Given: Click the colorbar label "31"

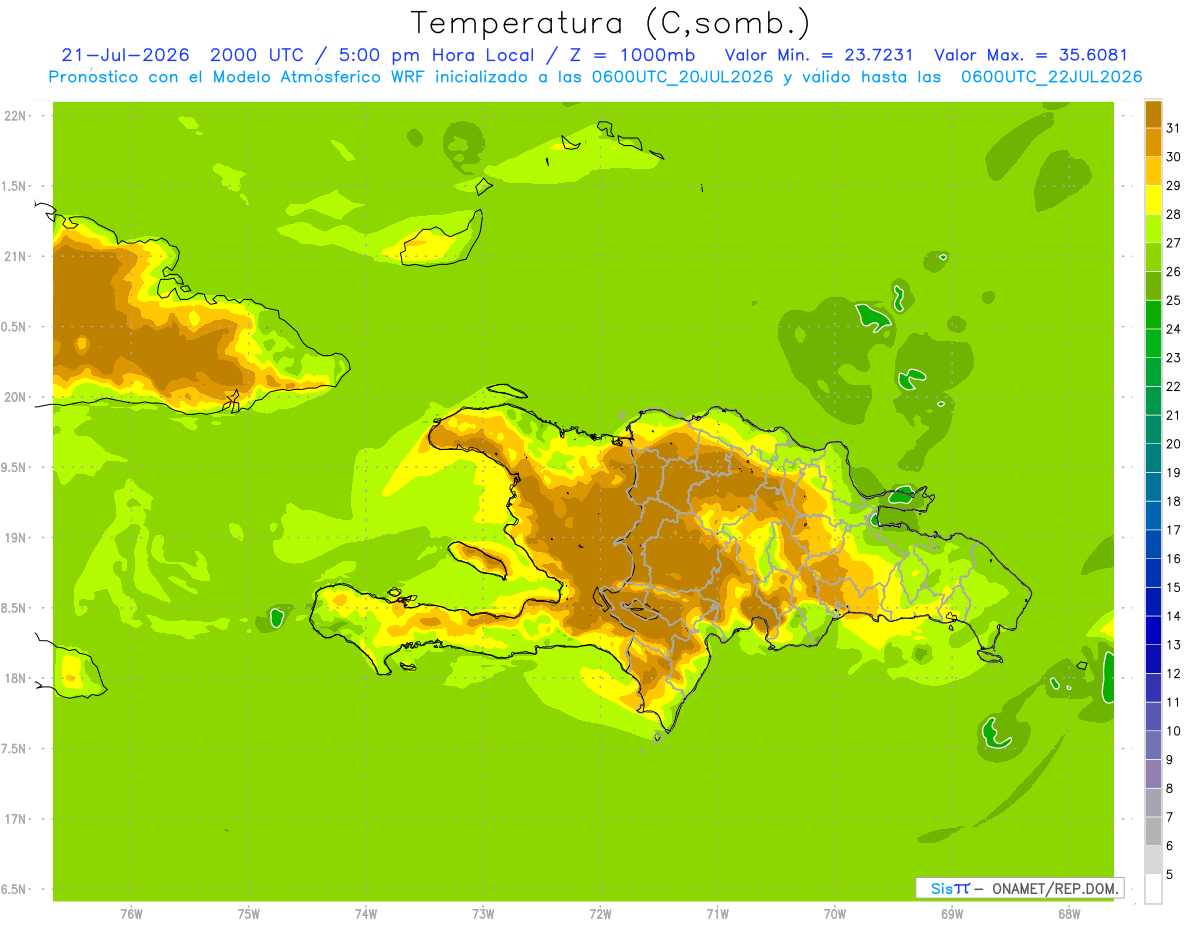Looking at the screenshot, I should point(1173,128).
